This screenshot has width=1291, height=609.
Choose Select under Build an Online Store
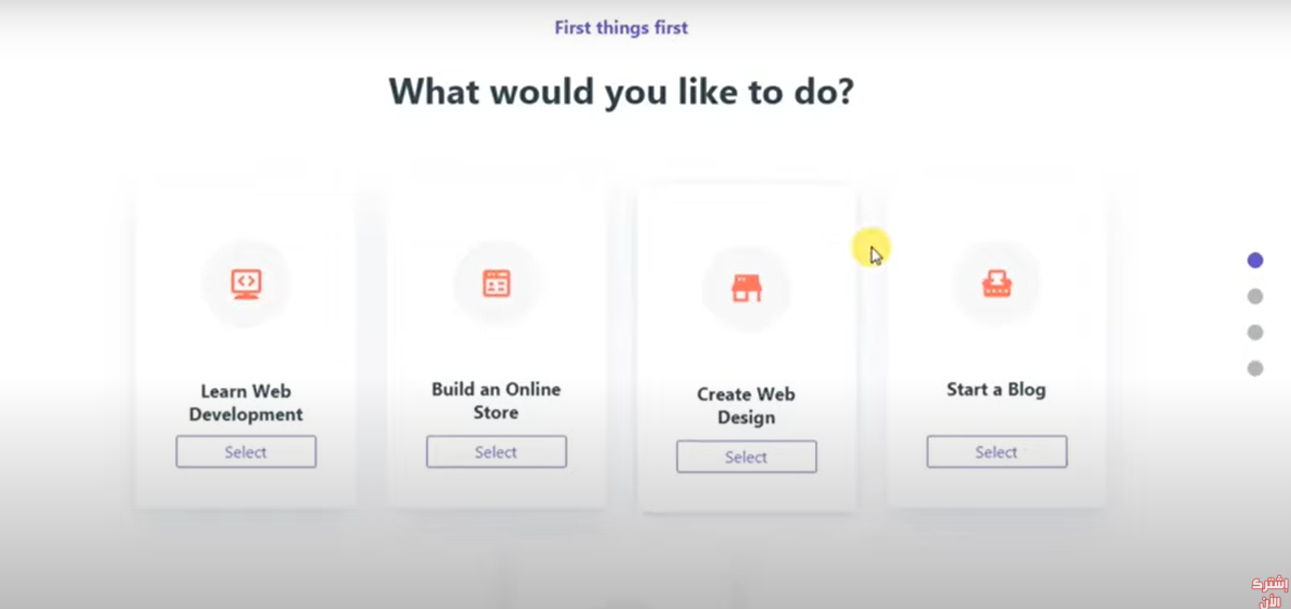(496, 452)
